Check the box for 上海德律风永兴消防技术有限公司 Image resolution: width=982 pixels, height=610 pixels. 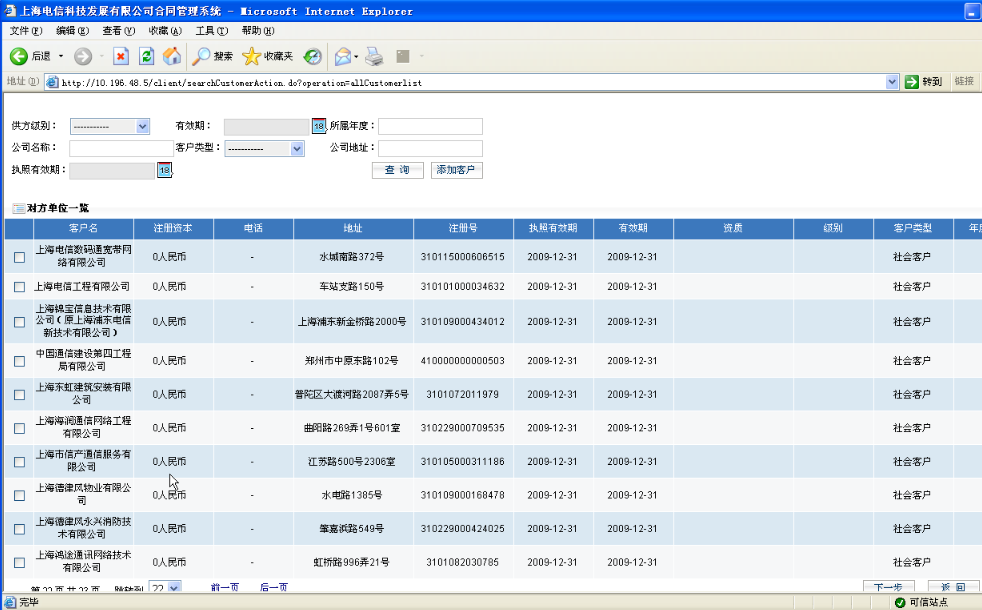(x=19, y=529)
